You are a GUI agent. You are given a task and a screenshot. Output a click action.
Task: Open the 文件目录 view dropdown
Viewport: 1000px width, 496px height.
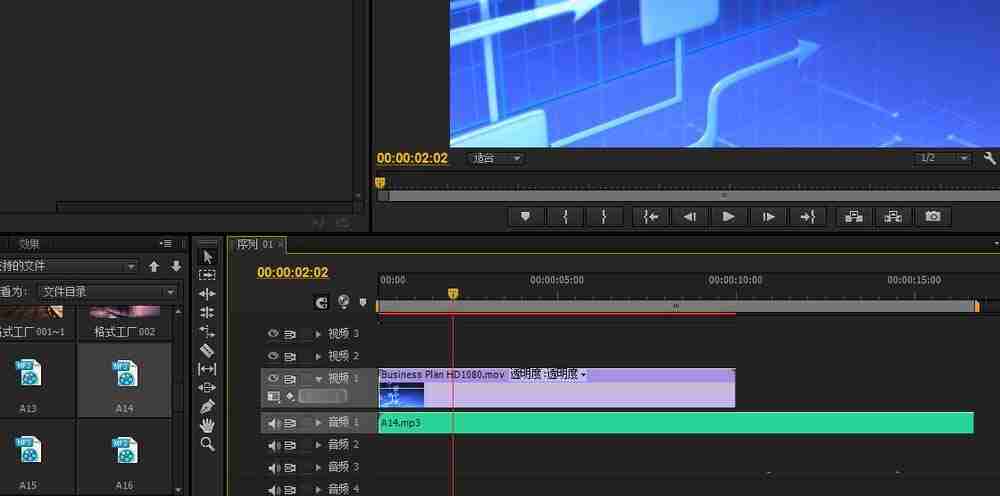coord(107,292)
